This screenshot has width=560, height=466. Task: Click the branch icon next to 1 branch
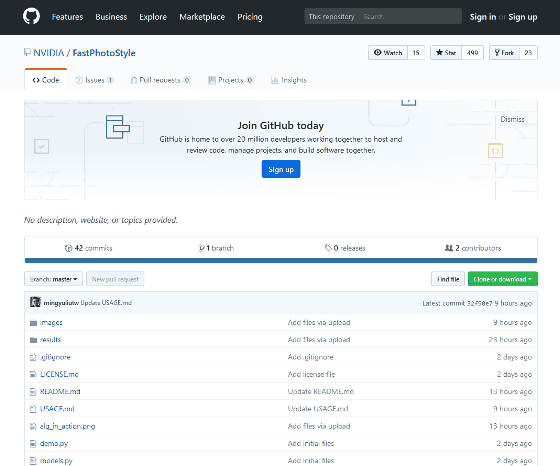201,248
